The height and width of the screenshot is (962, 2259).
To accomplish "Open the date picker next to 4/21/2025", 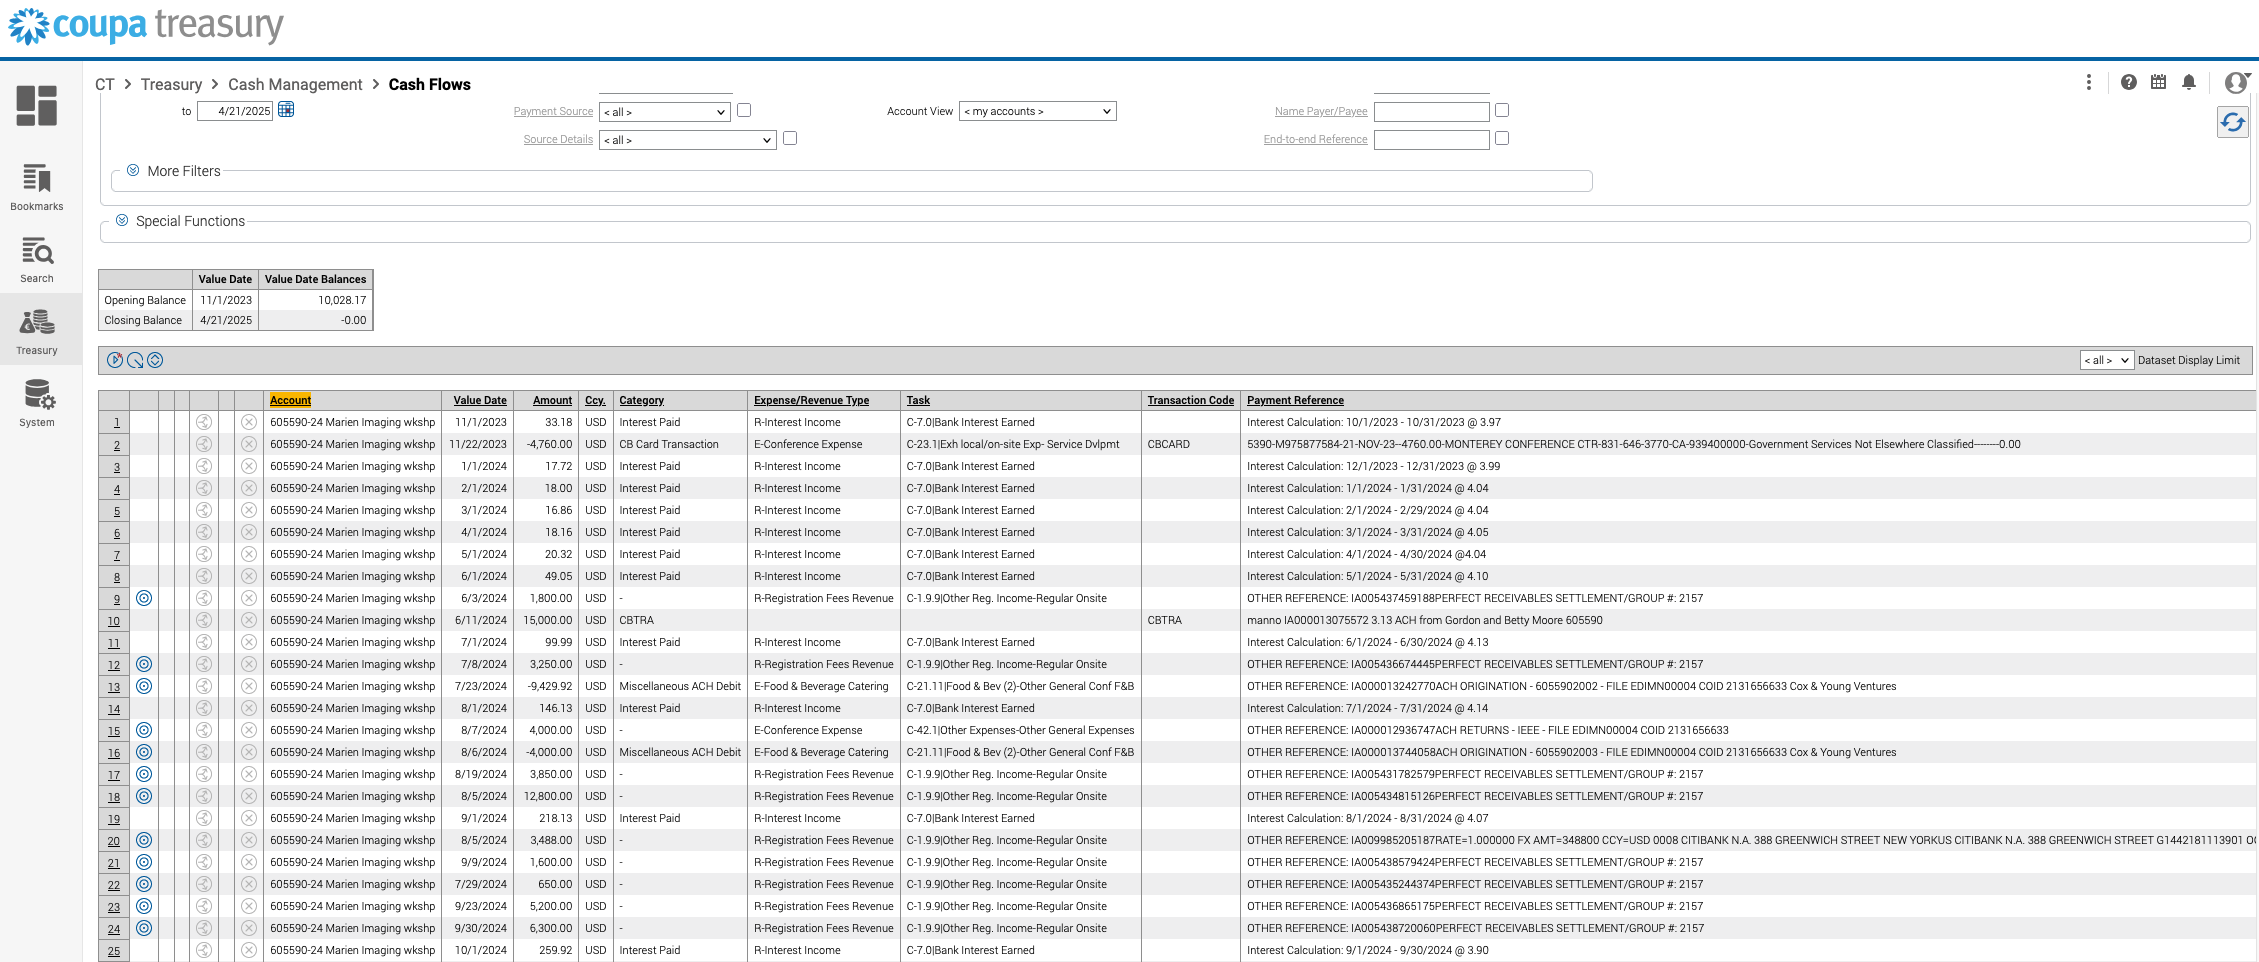I will [x=286, y=110].
